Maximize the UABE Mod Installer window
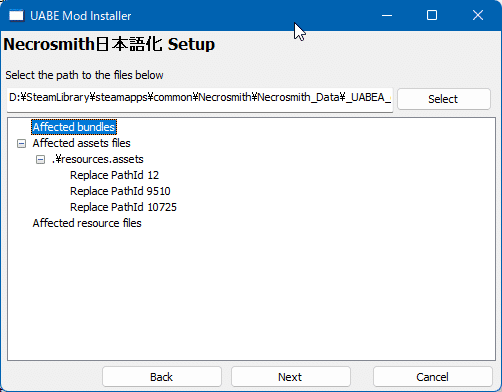The height and width of the screenshot is (392, 502). click(432, 15)
